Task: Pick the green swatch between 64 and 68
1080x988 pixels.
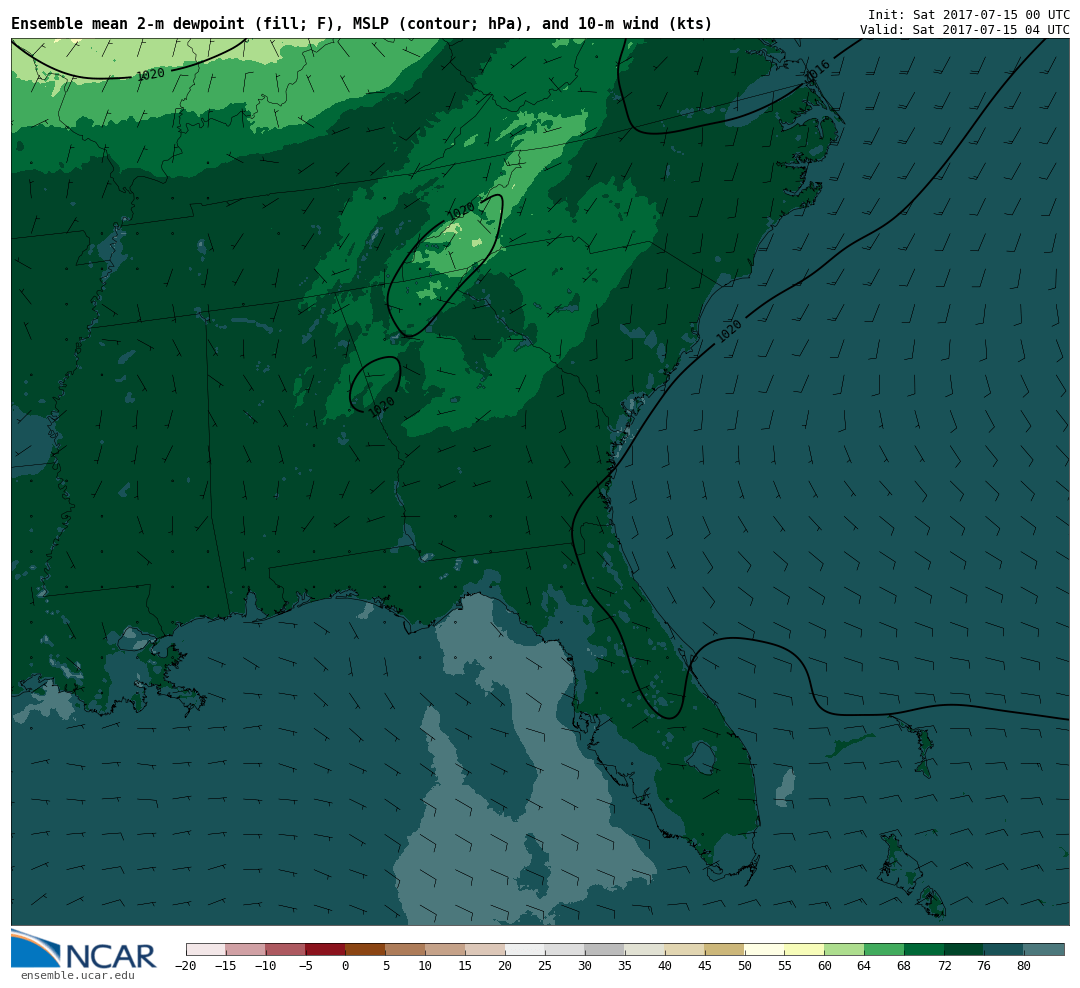Action: click(x=885, y=949)
